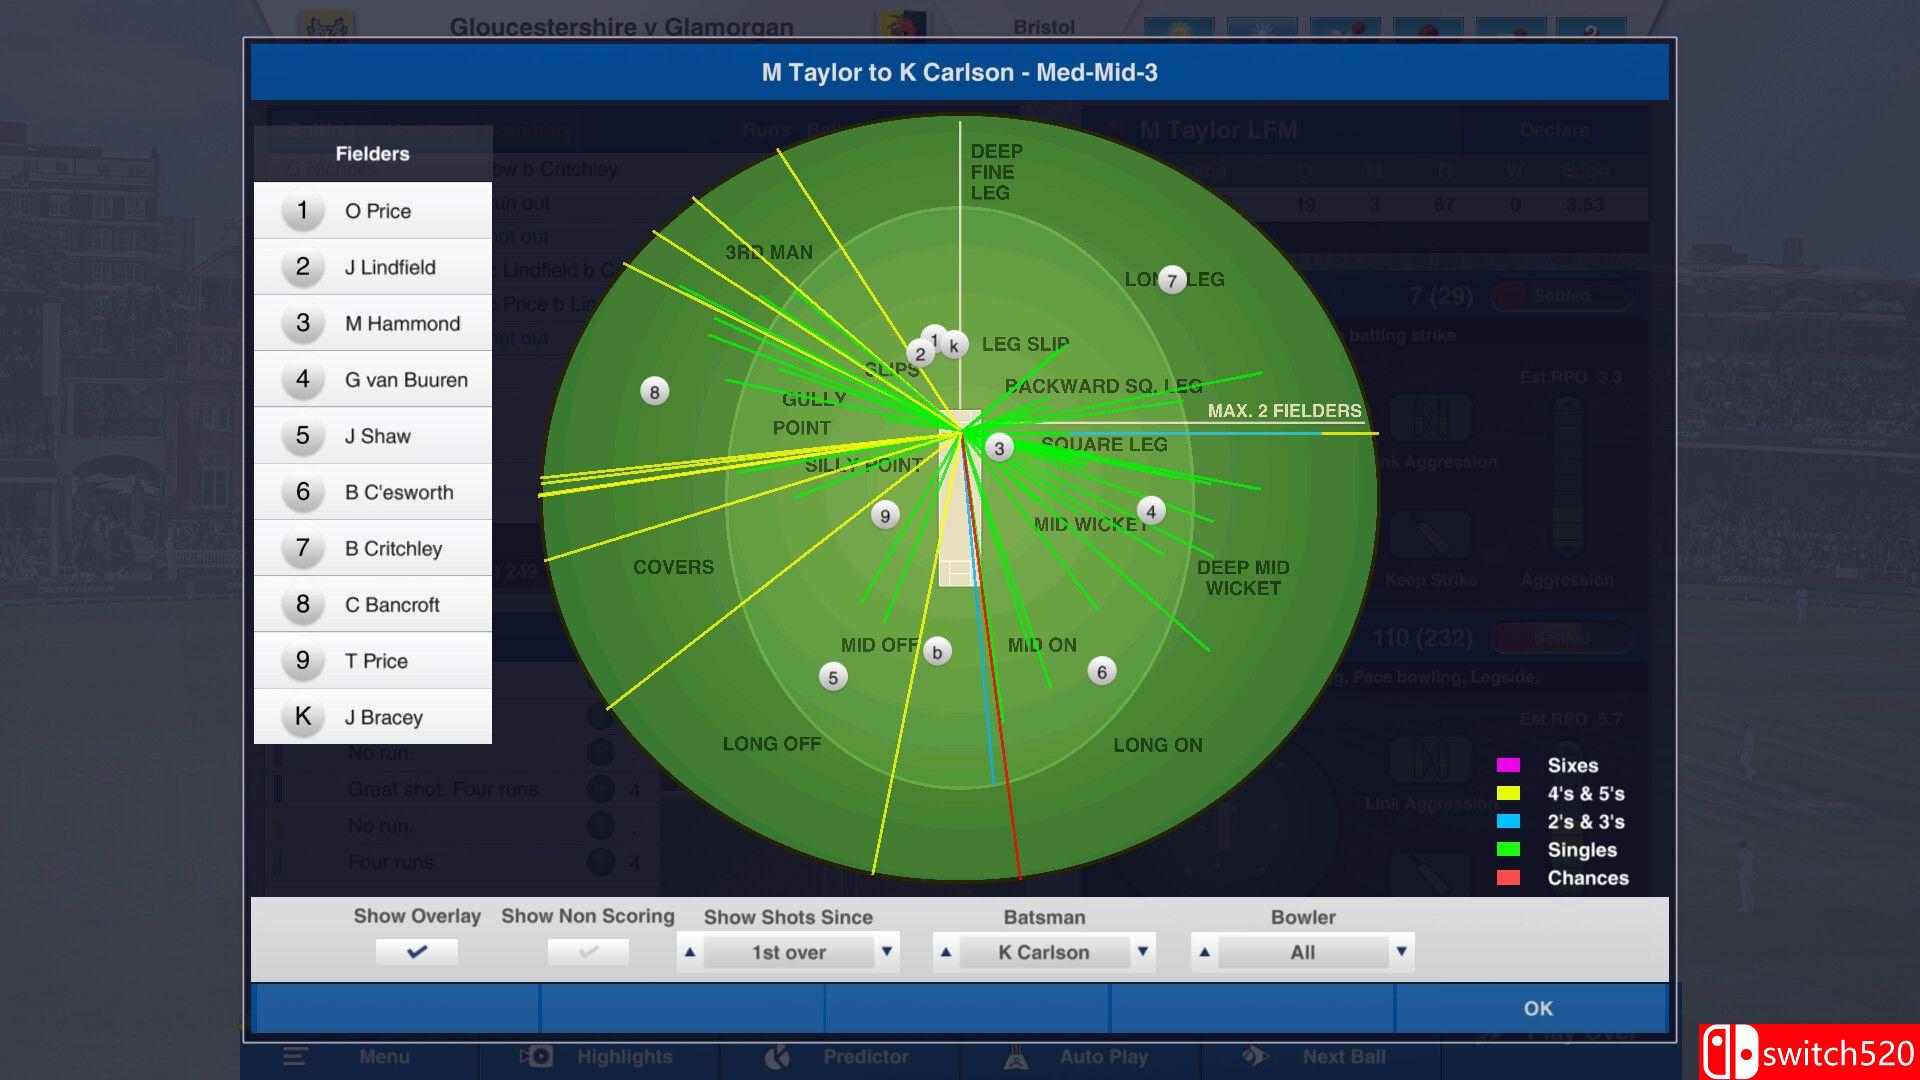Click fielder marker 8 on the field
The width and height of the screenshot is (1920, 1080).
point(654,392)
